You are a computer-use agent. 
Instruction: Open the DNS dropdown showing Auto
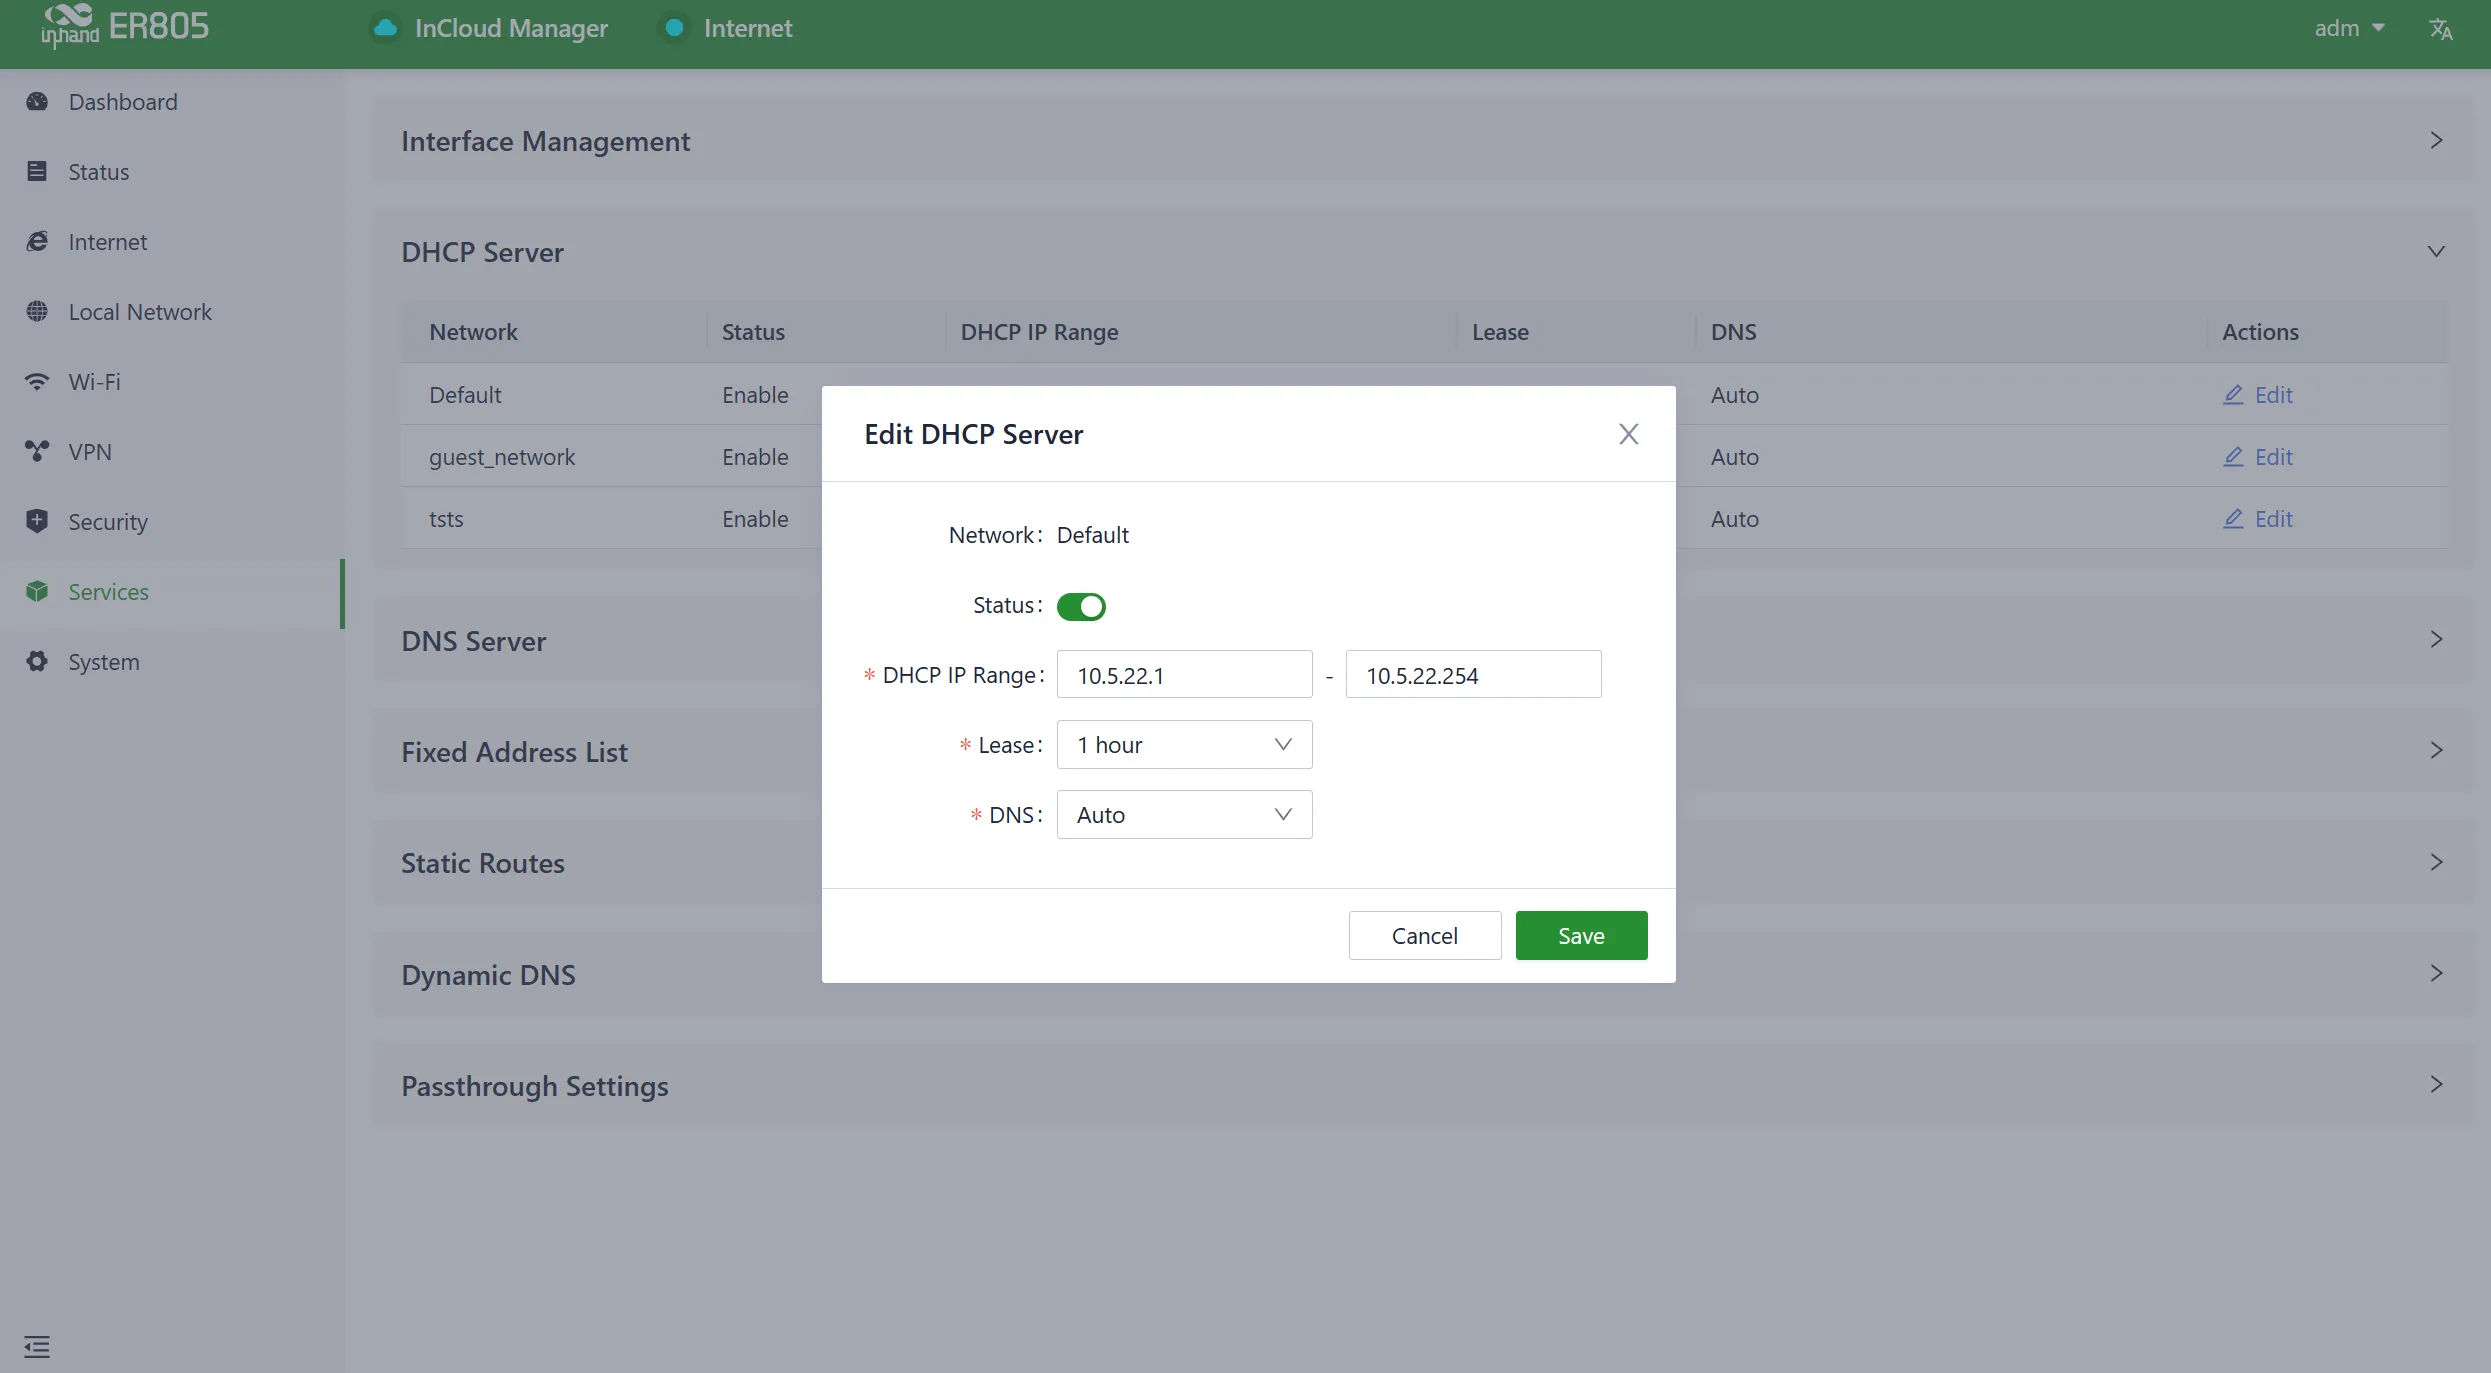click(1184, 815)
